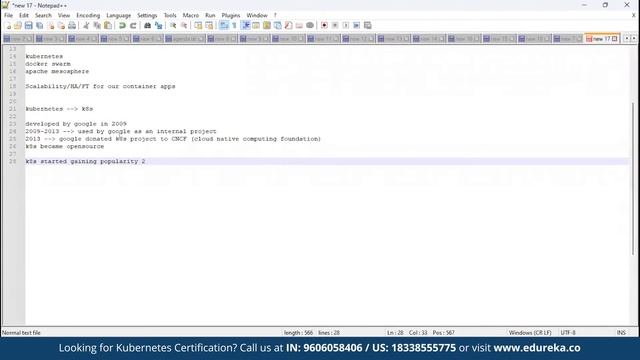Click the Save recorded macro icon
The image size is (640, 360).
click(x=367, y=25)
